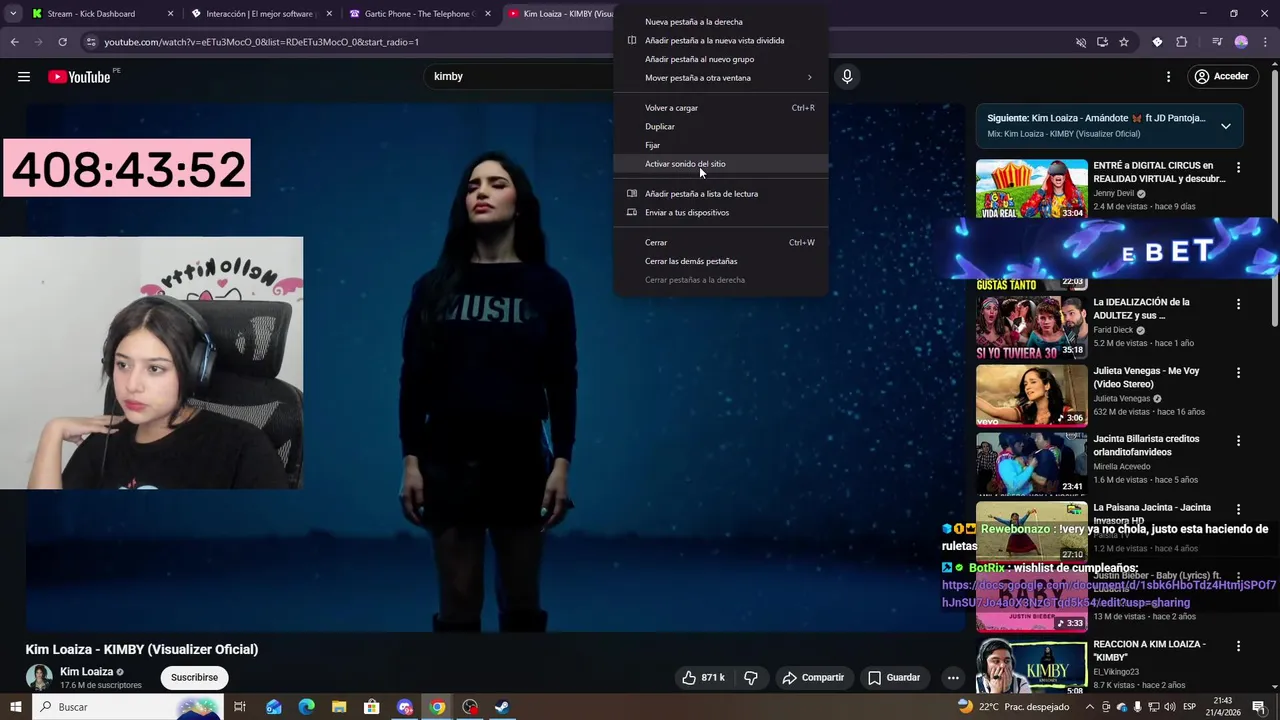This screenshot has width=1280, height=720.
Task: Click the Suscribirse button
Action: coord(194,678)
